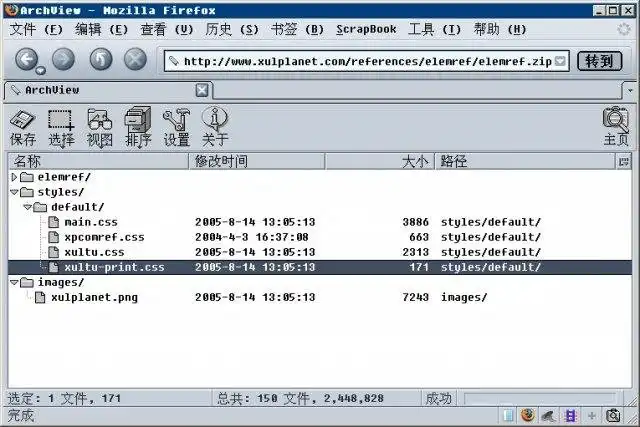This screenshot has width=640, height=427.
Task: Open the 排序 (Sort) toolbar tool
Action: pos(138,127)
